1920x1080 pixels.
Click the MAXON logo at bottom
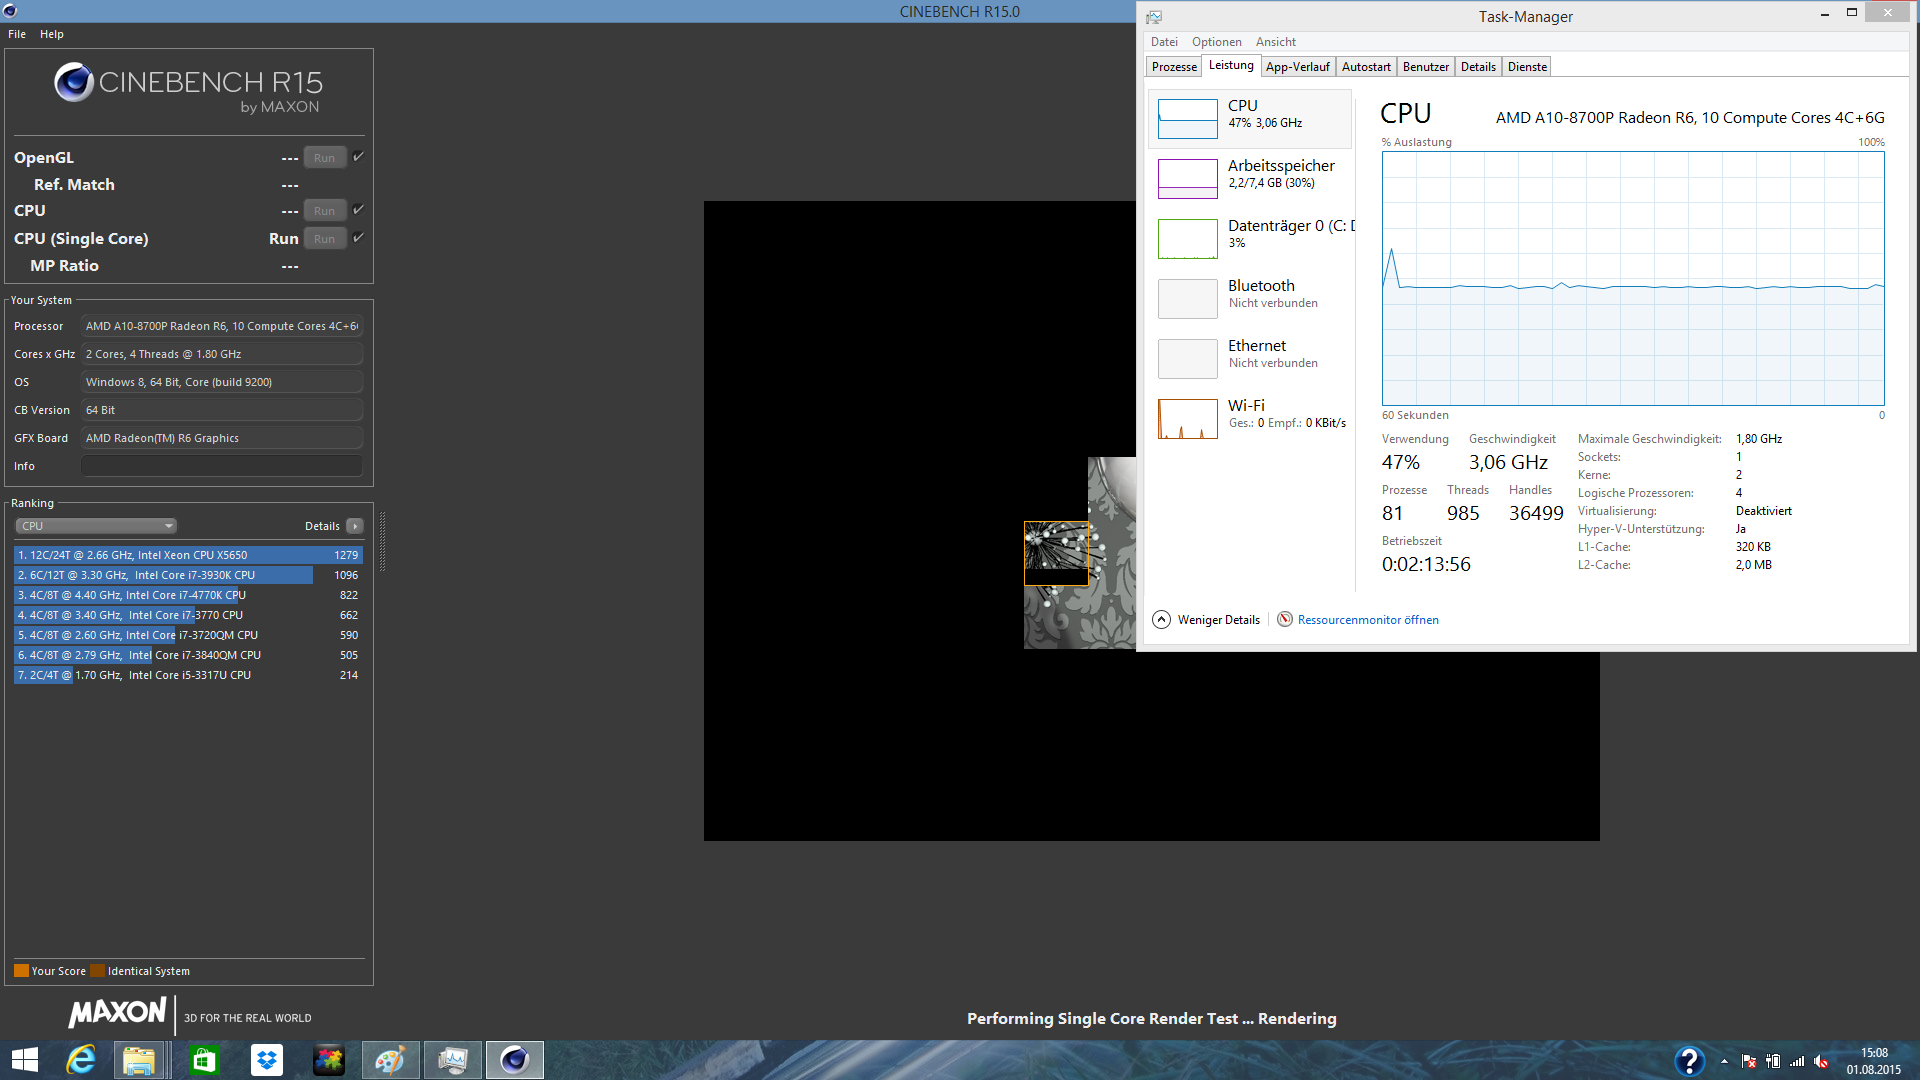coord(117,1013)
